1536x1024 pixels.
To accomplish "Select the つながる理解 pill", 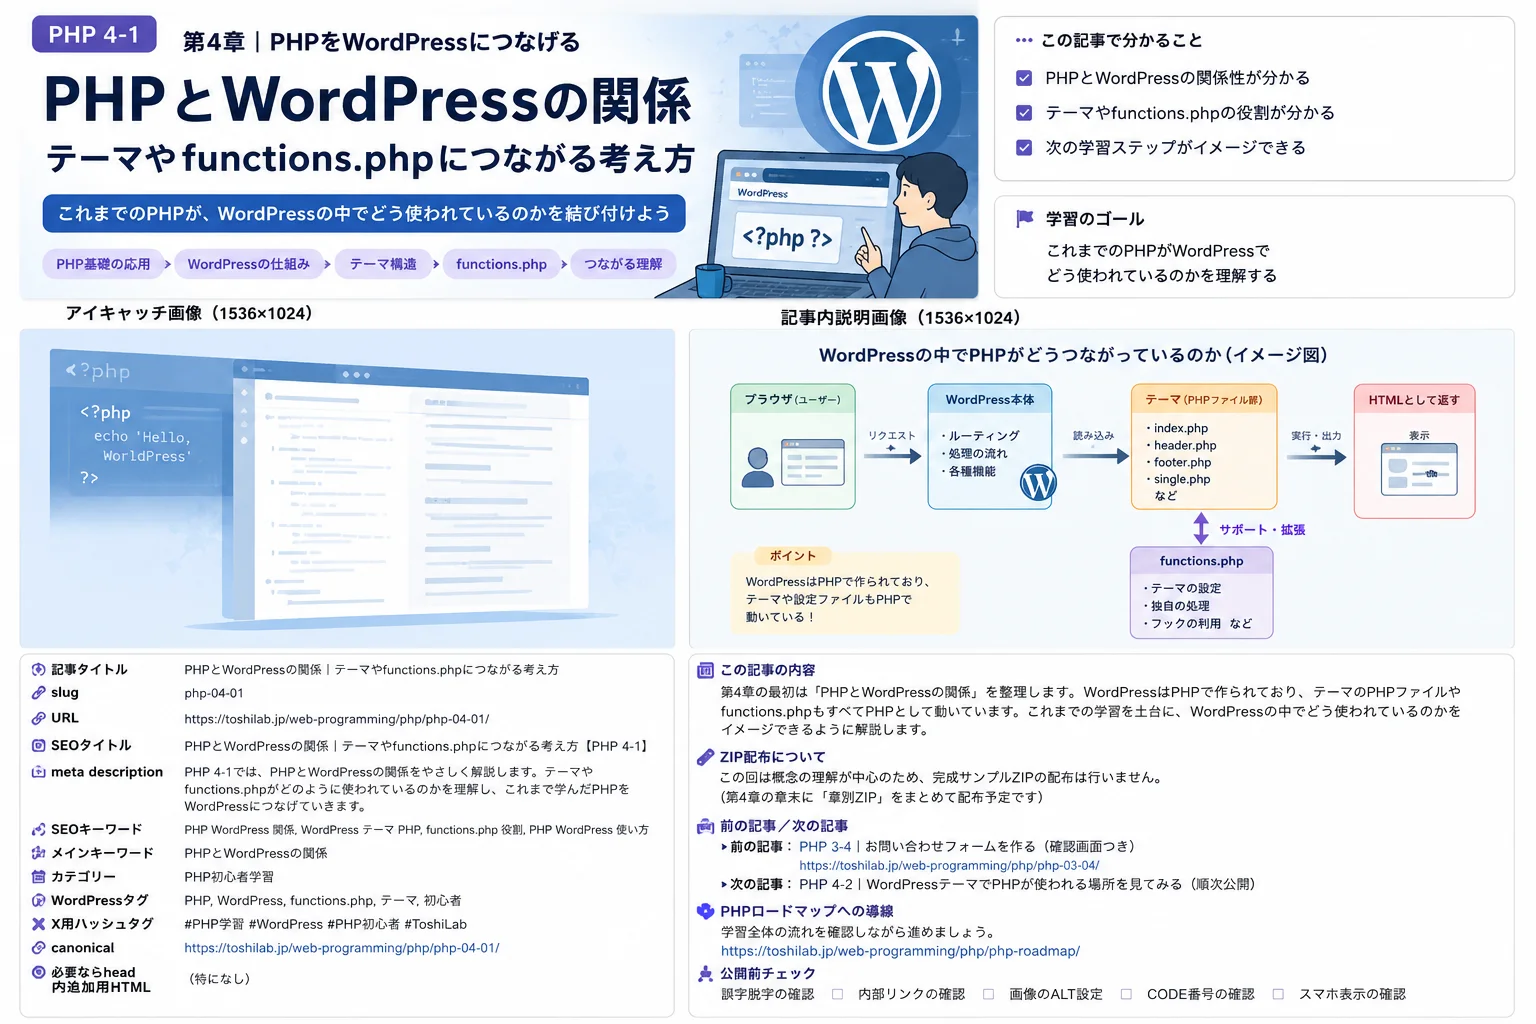I will tap(623, 264).
